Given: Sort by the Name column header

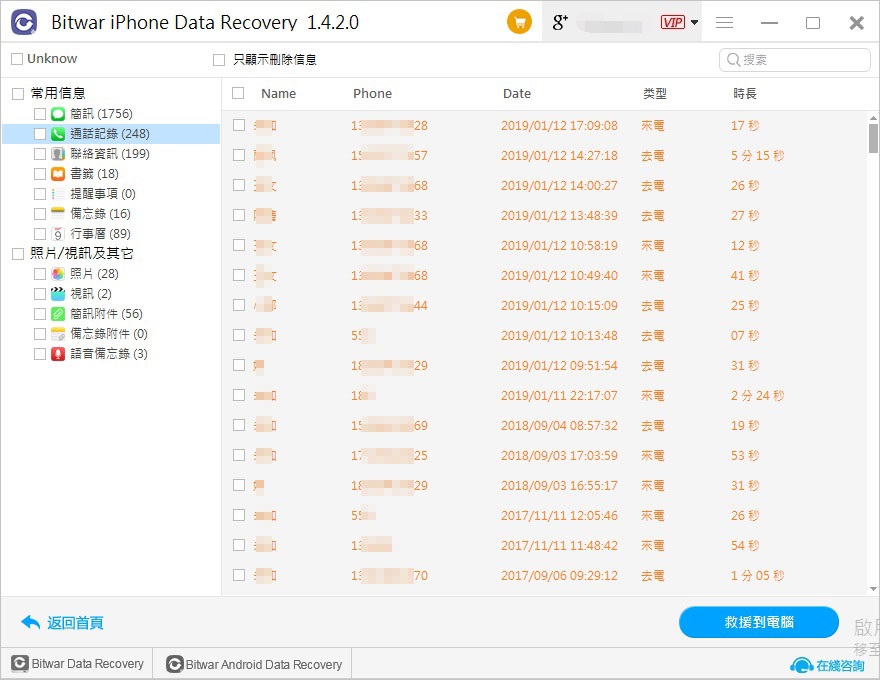Looking at the screenshot, I should (278, 94).
